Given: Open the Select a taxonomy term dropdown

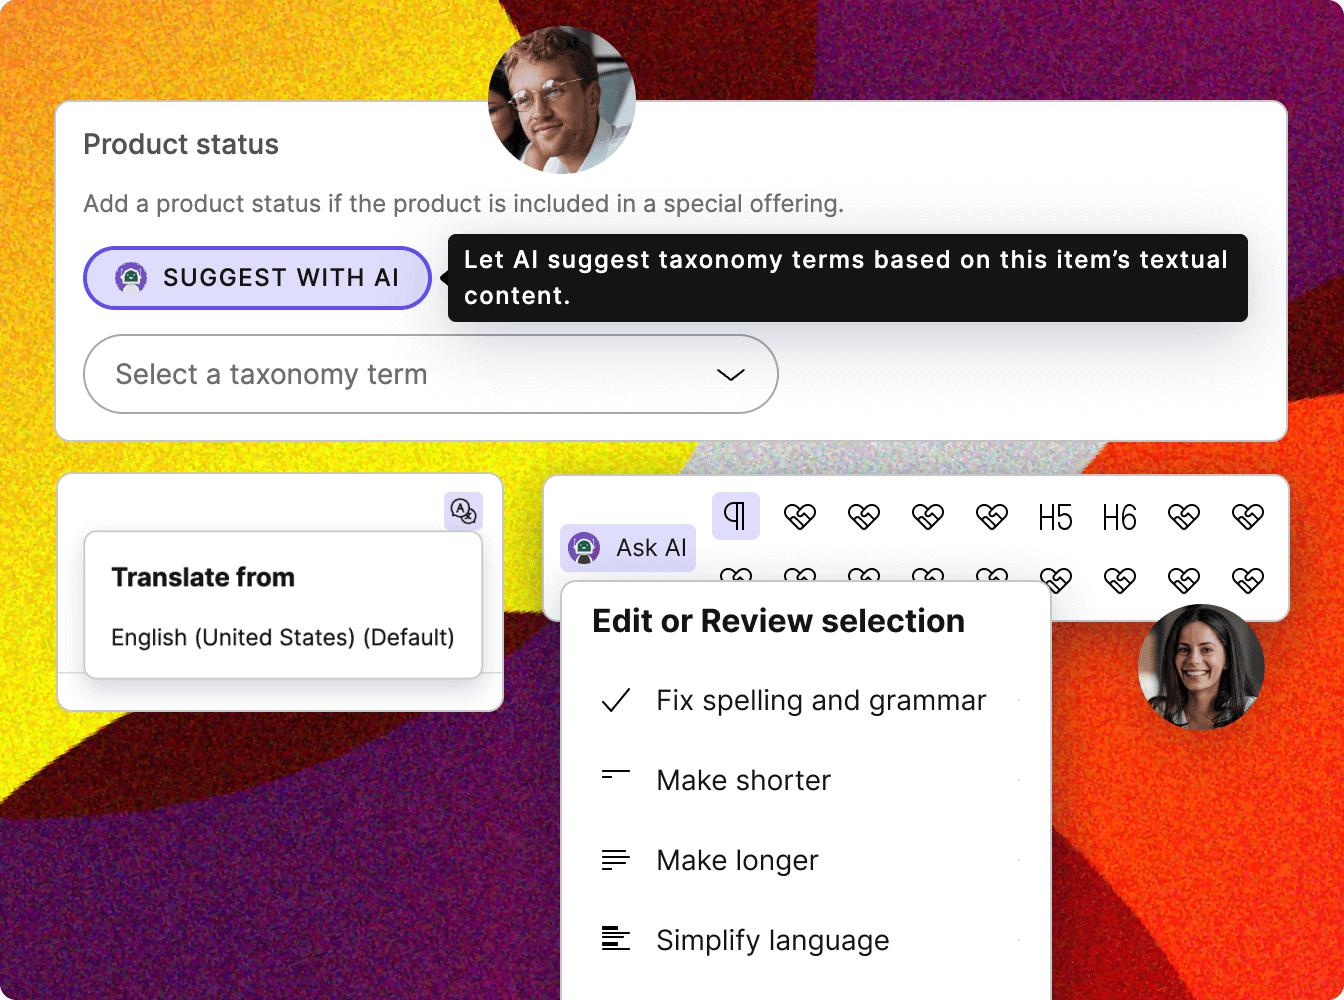Looking at the screenshot, I should (430, 374).
